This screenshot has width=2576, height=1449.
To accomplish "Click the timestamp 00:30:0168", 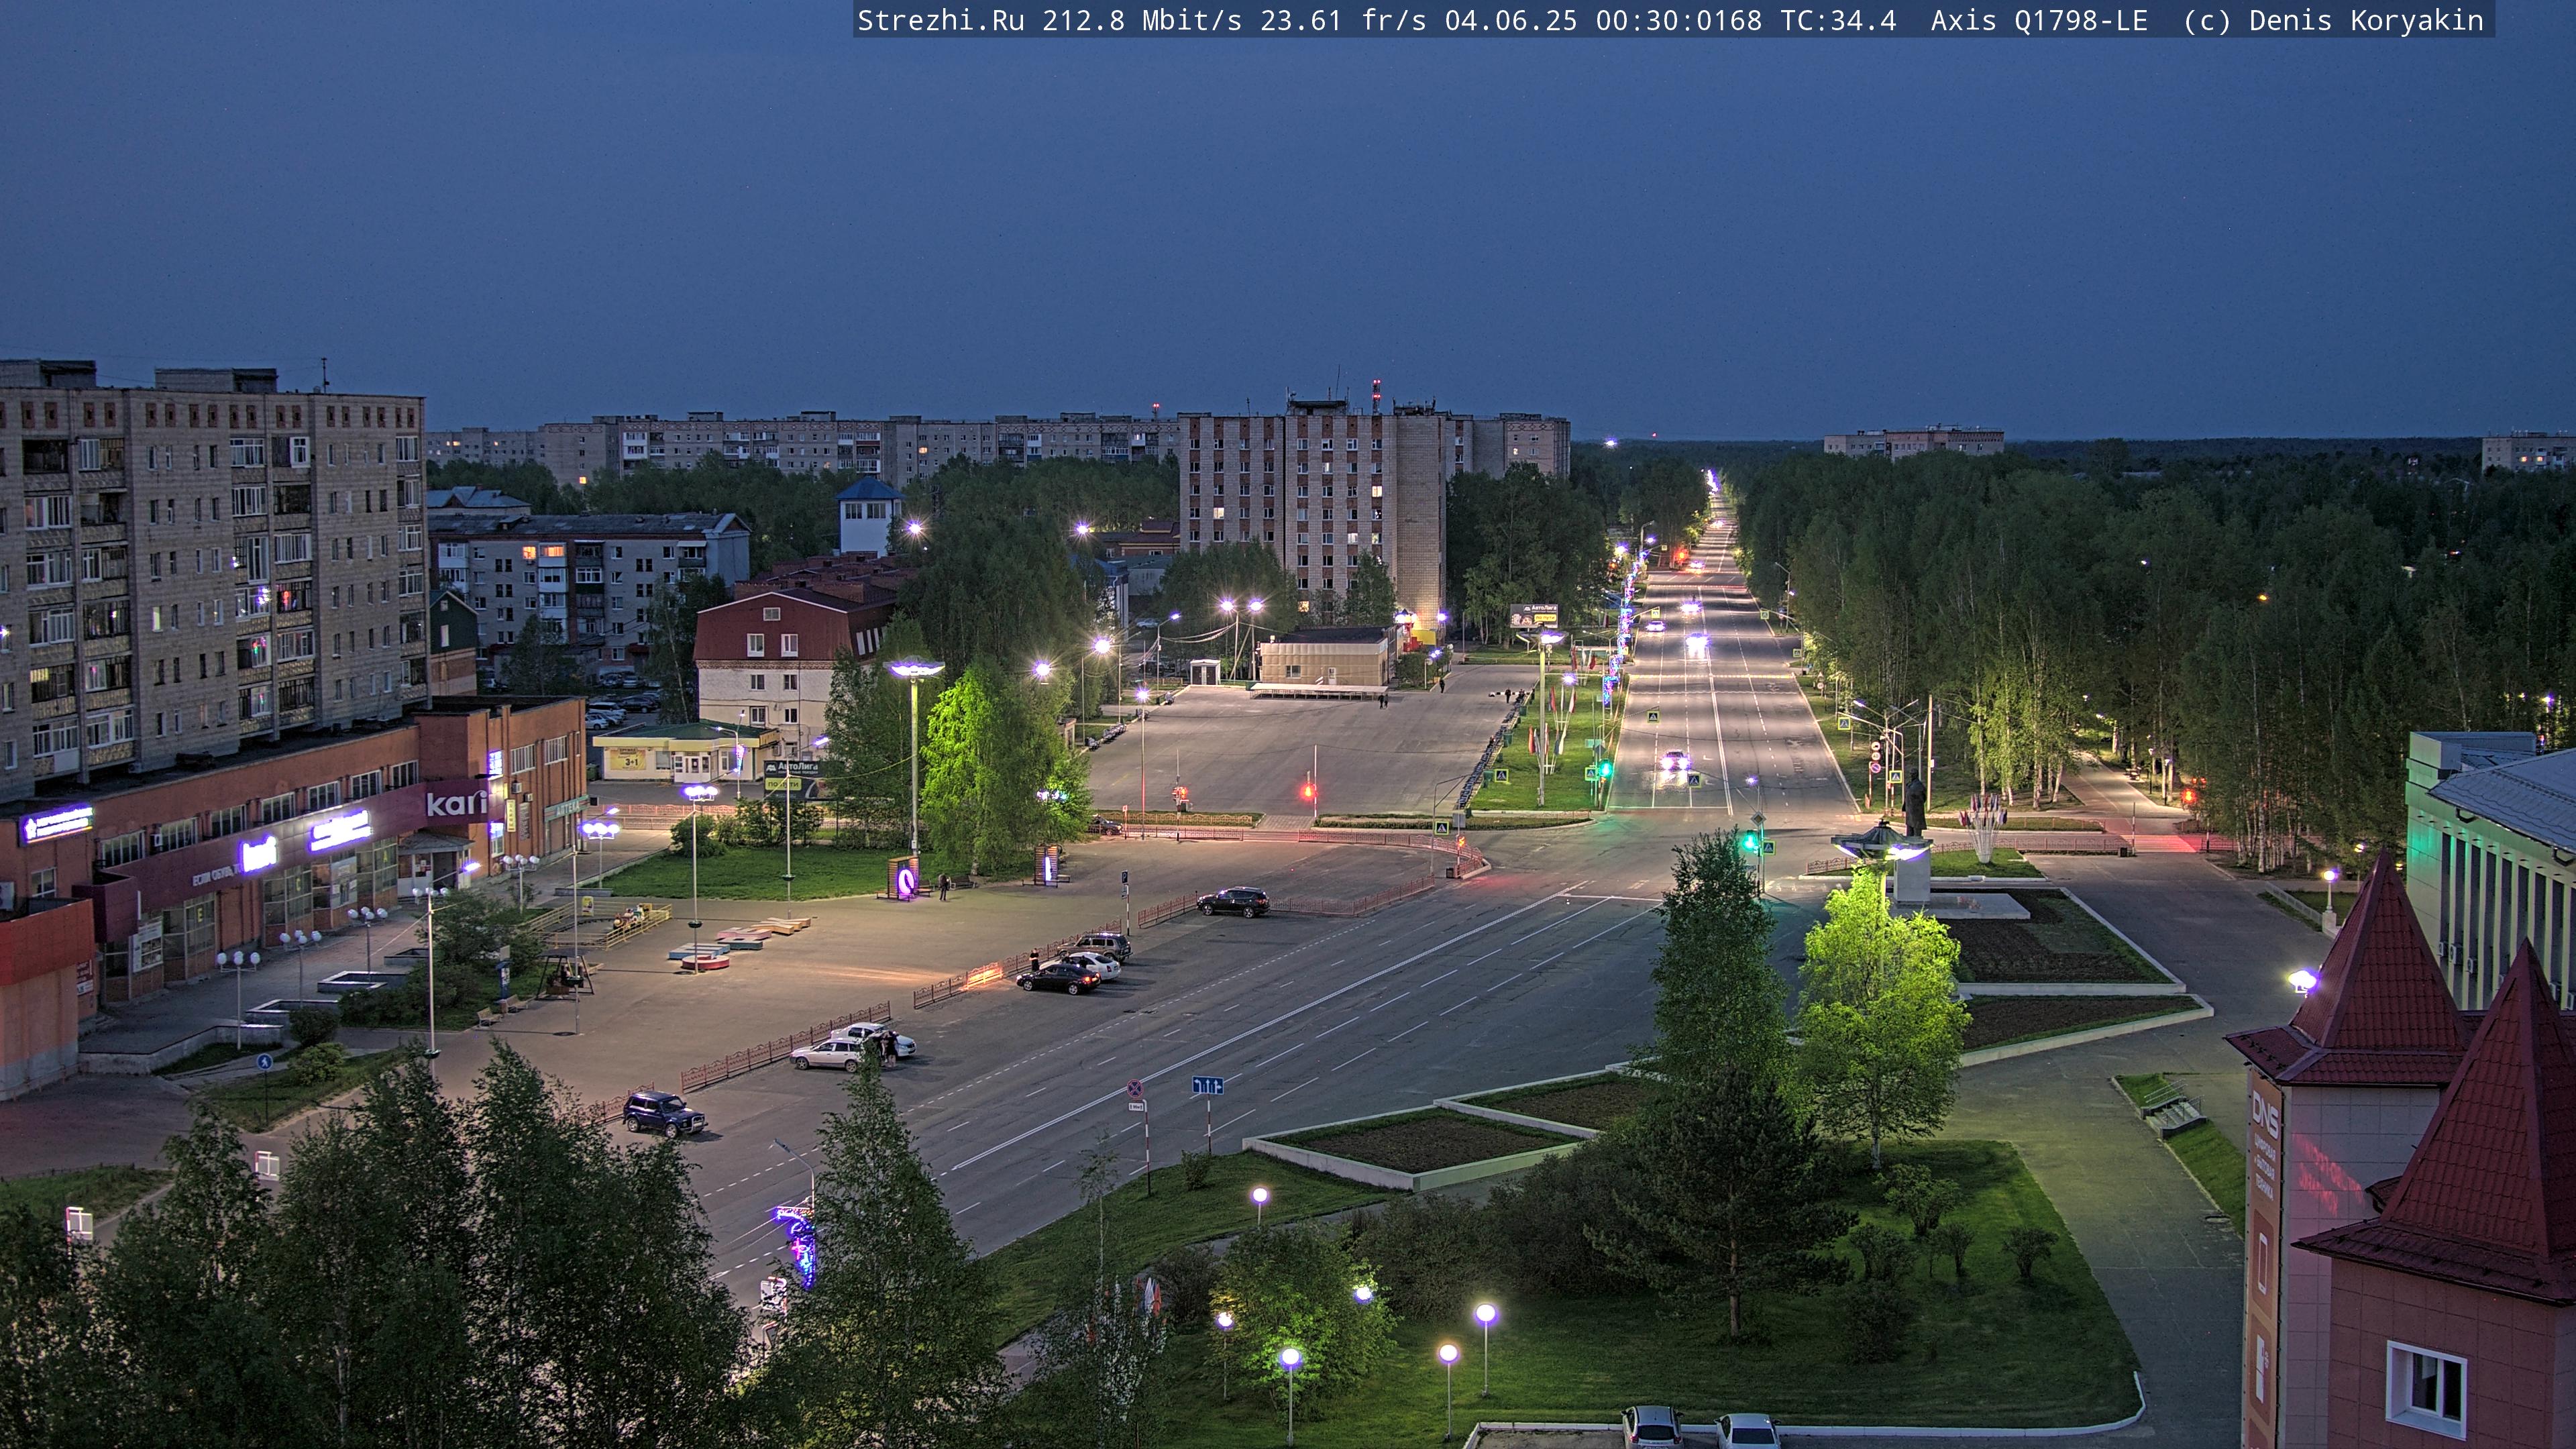I will [1679, 20].
